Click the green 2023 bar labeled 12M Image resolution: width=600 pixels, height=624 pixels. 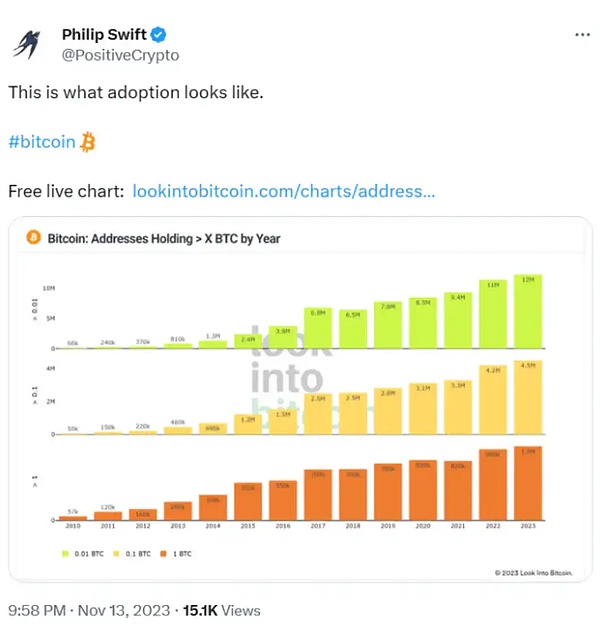pos(528,312)
